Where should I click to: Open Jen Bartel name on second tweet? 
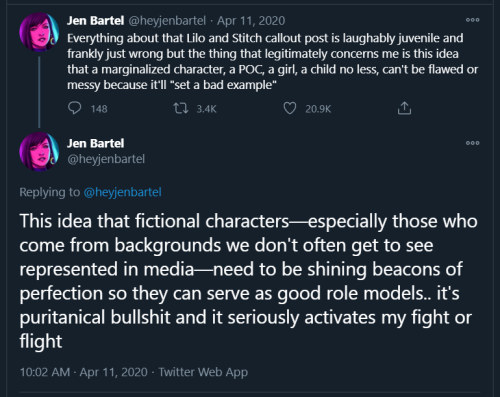[x=95, y=143]
